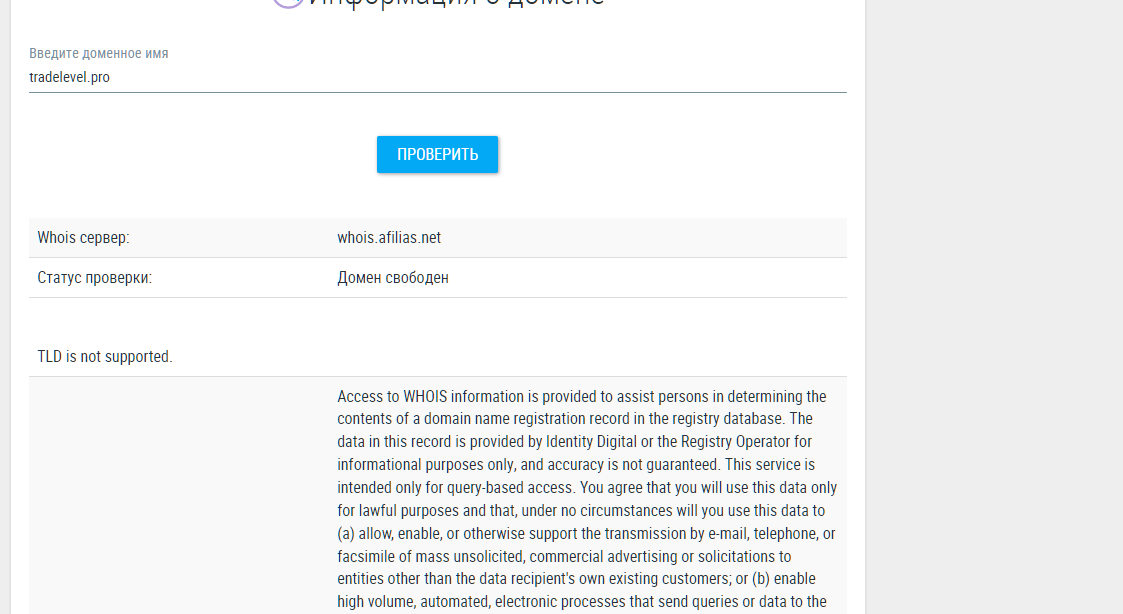This screenshot has height=614, width=1123.
Task: Click the round icon beside the page heading
Action: coord(288,3)
